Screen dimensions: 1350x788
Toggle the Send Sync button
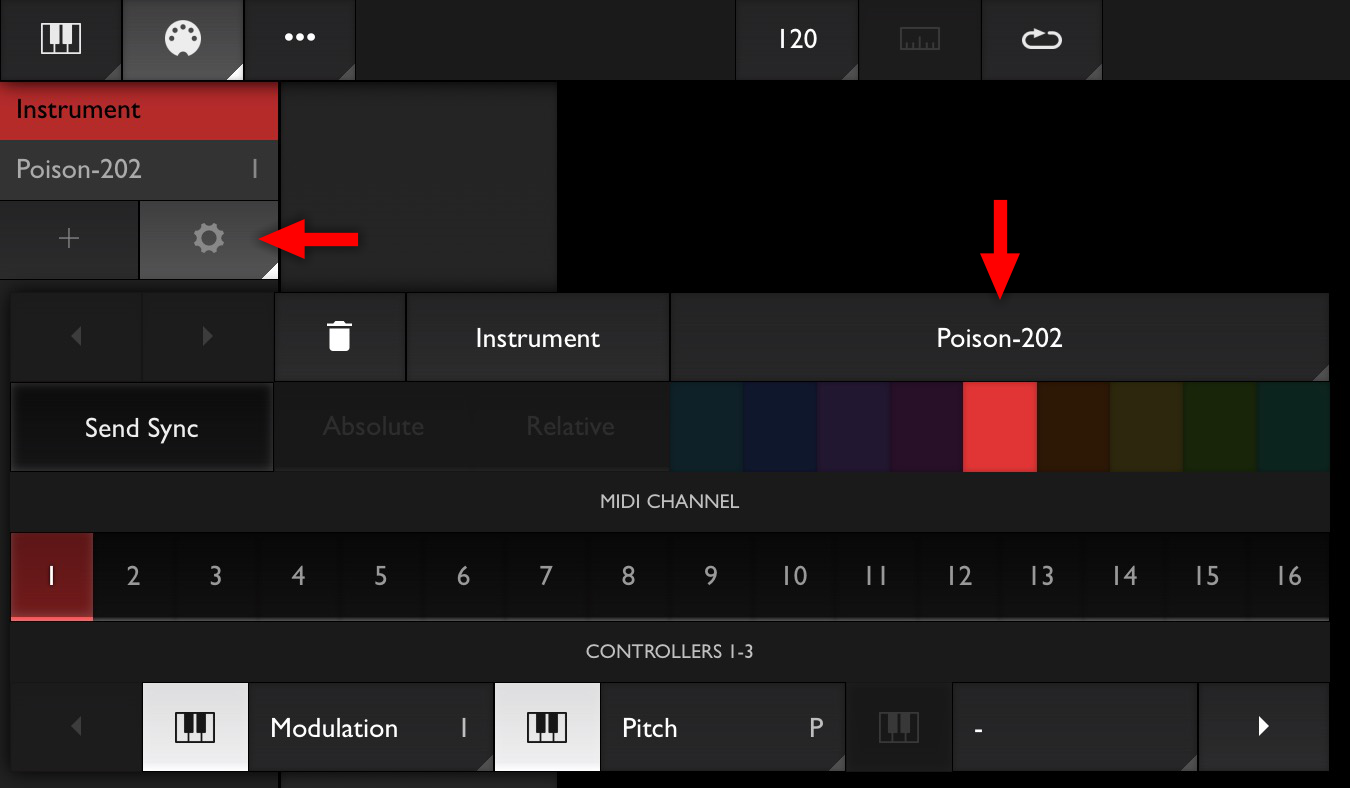coord(142,428)
